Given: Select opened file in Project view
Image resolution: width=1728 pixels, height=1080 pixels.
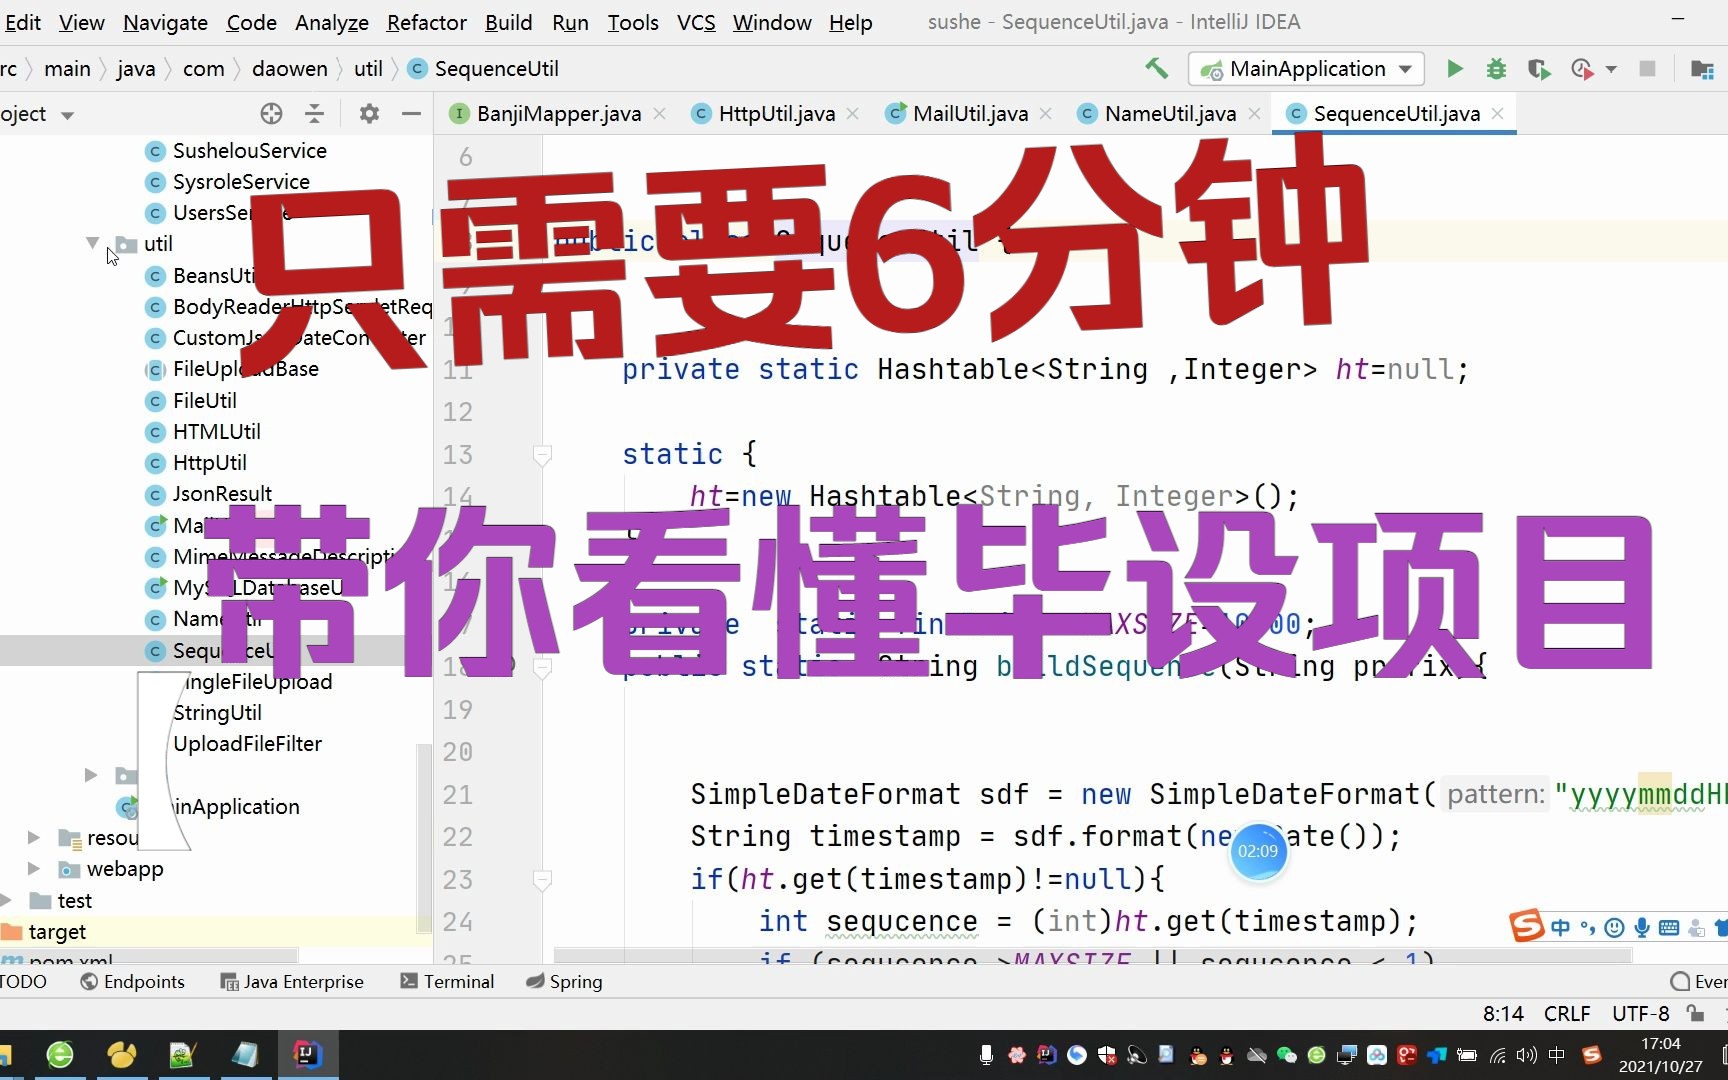Looking at the screenshot, I should tap(271, 113).
